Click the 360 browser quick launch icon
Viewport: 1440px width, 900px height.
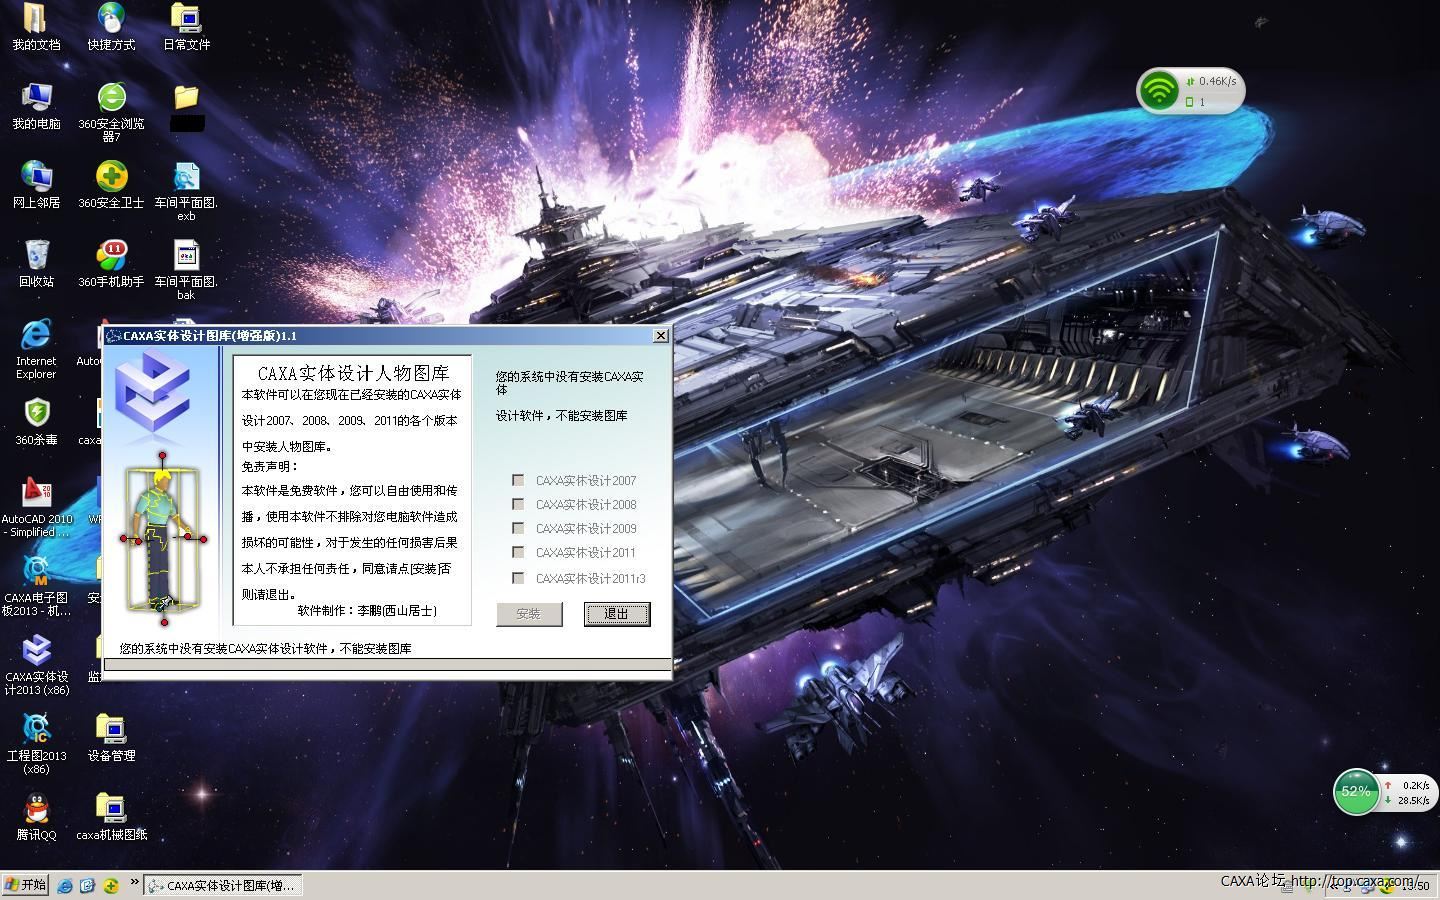point(87,885)
